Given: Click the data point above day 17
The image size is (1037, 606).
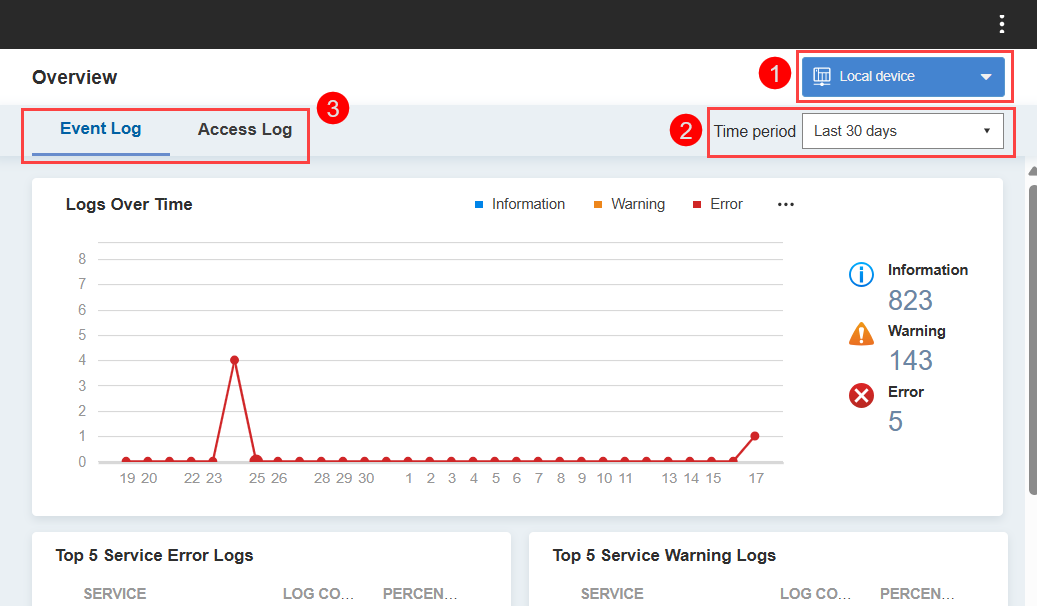Looking at the screenshot, I should coord(755,436).
